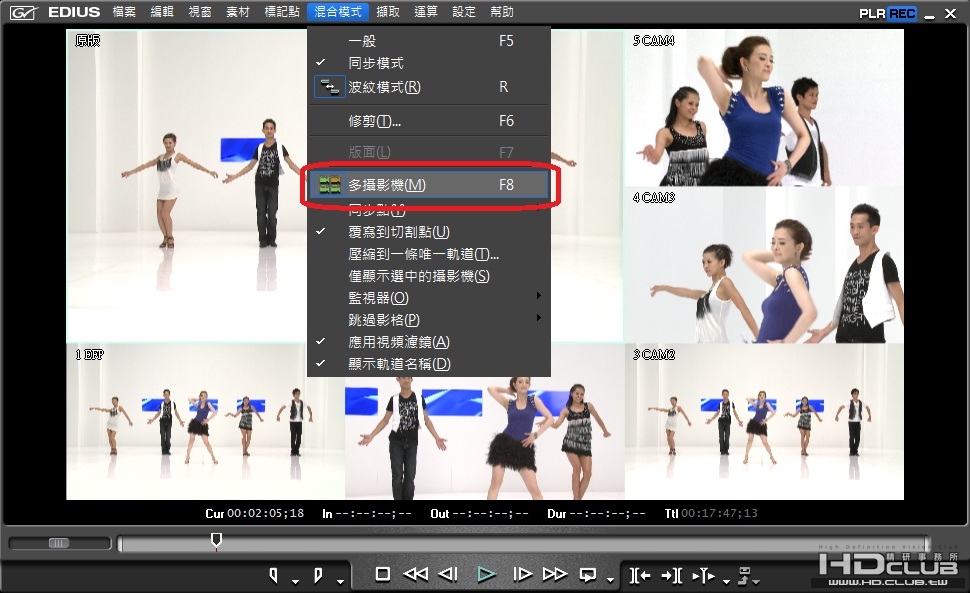Open the play around current position dropdown
970x593 pixels.
(726, 581)
